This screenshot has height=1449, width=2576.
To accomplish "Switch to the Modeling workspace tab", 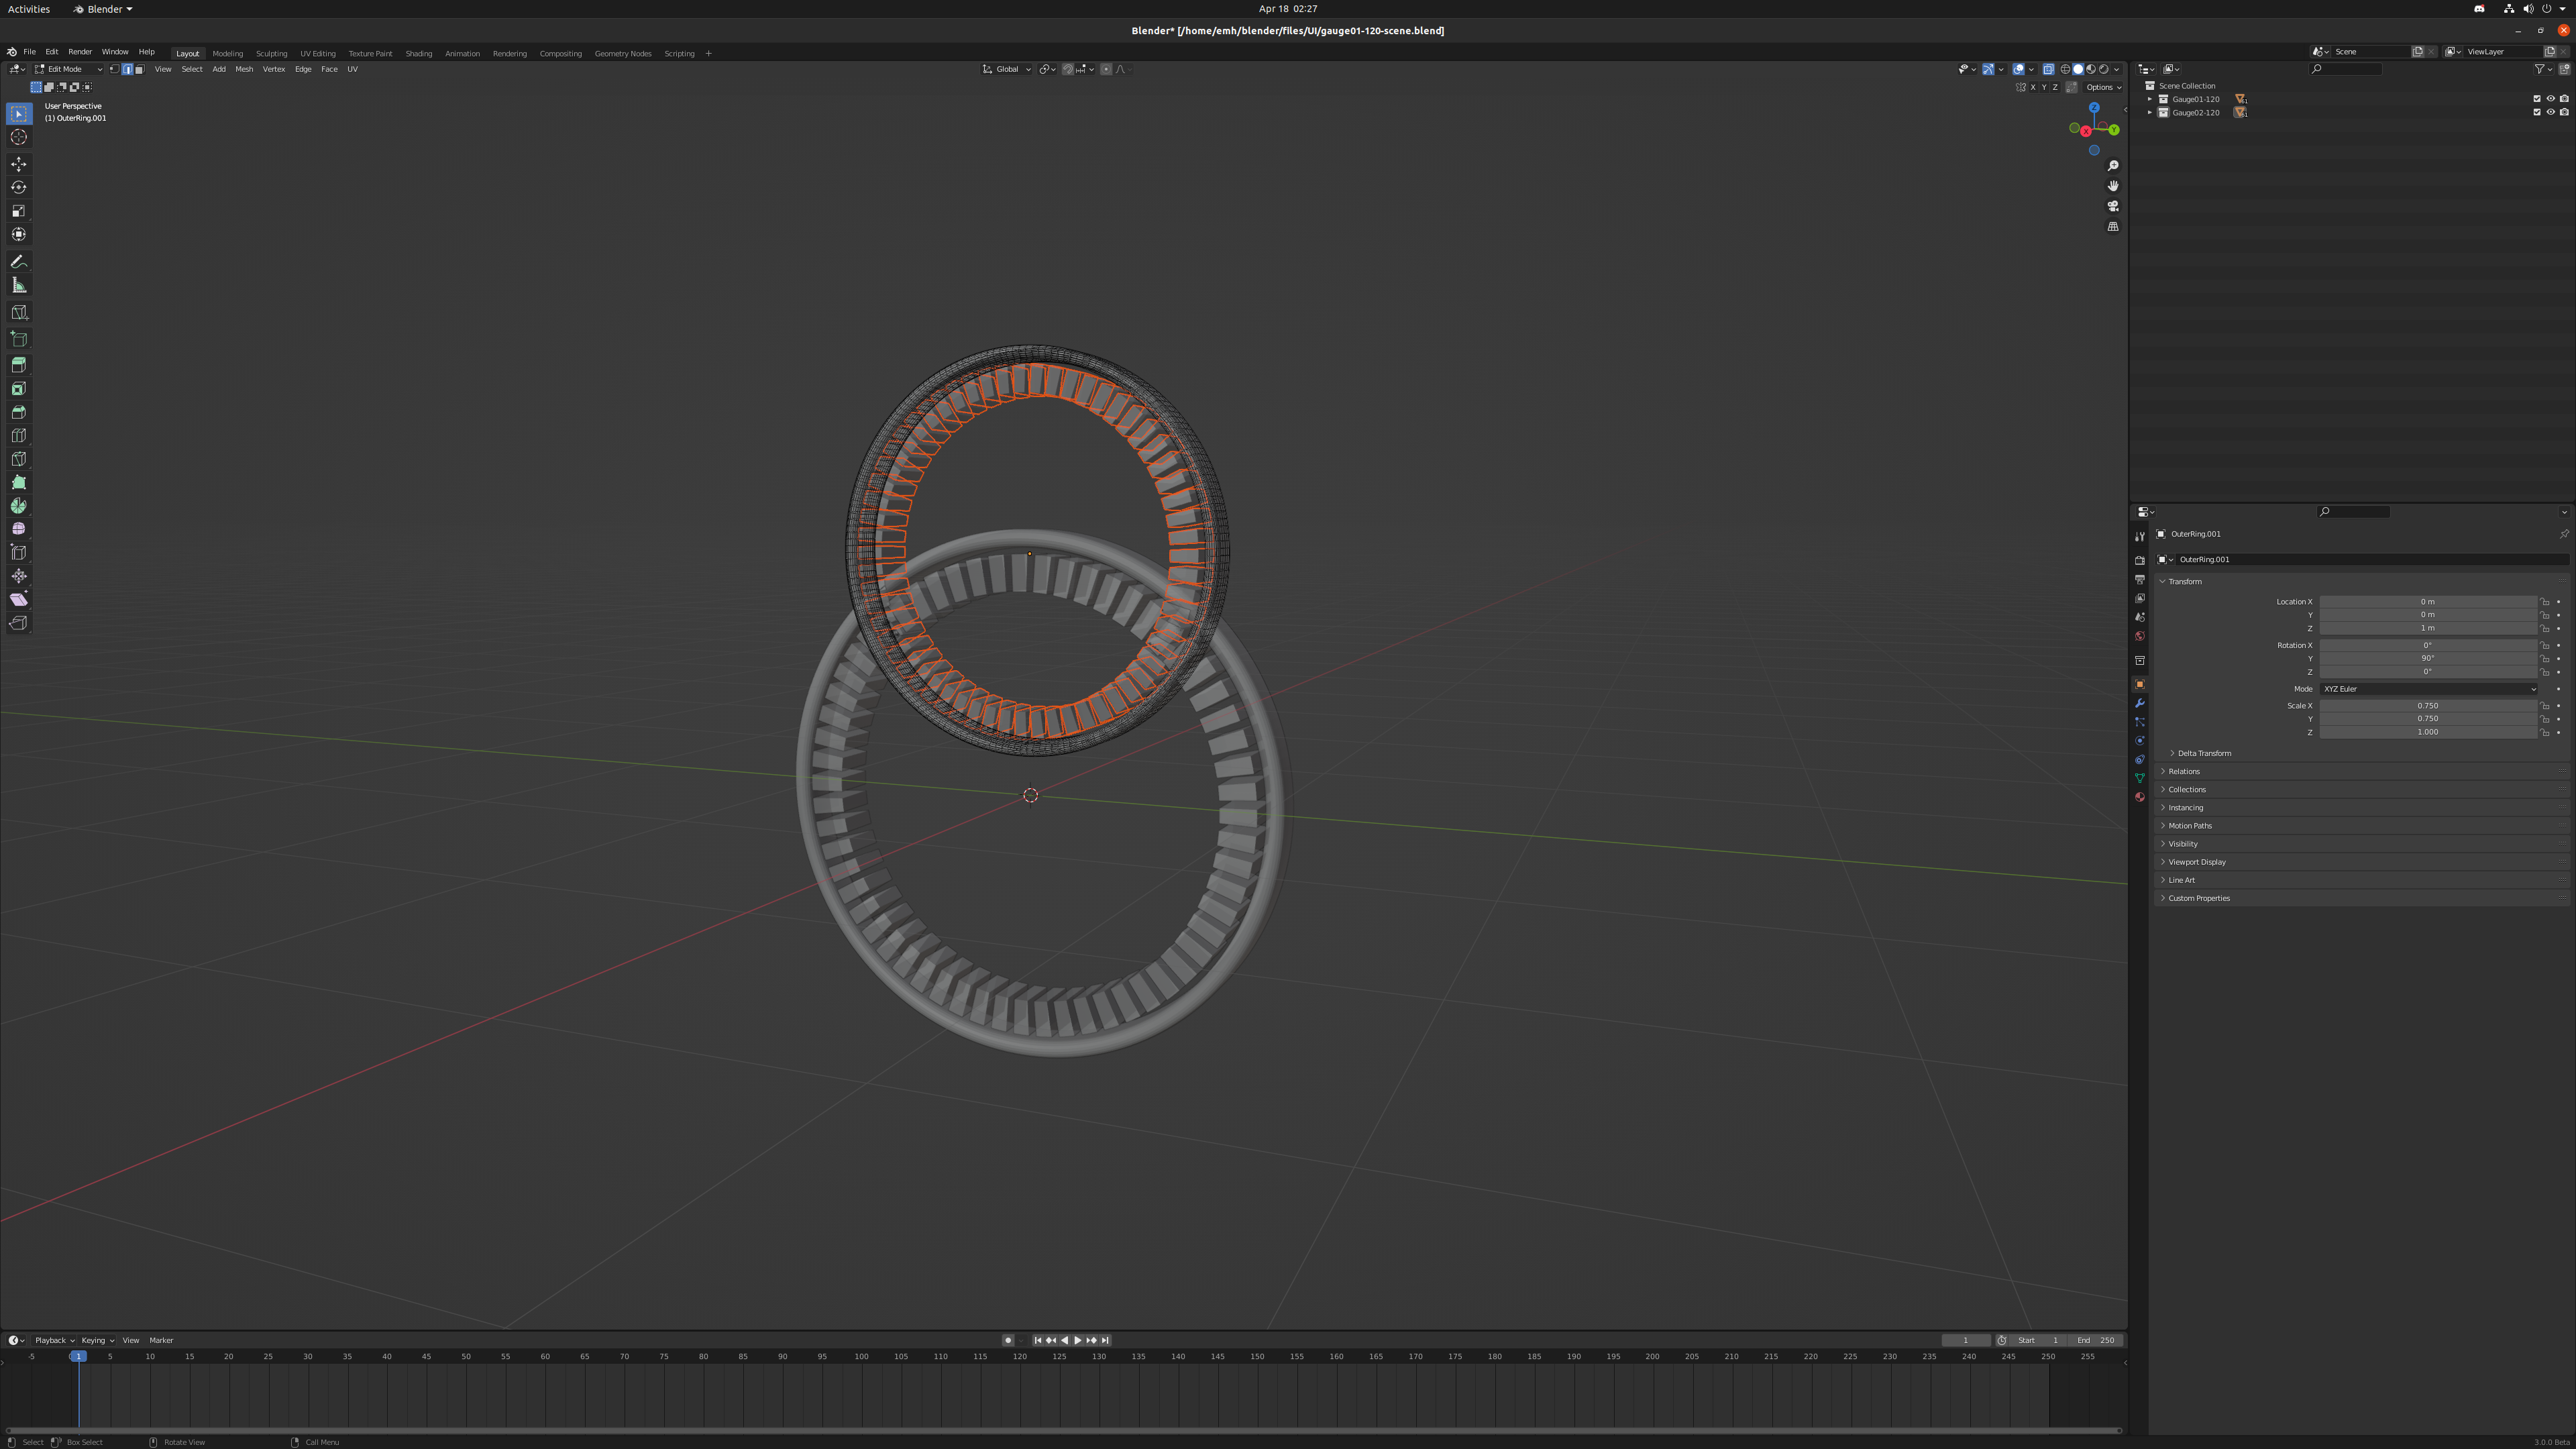I will [x=227, y=53].
